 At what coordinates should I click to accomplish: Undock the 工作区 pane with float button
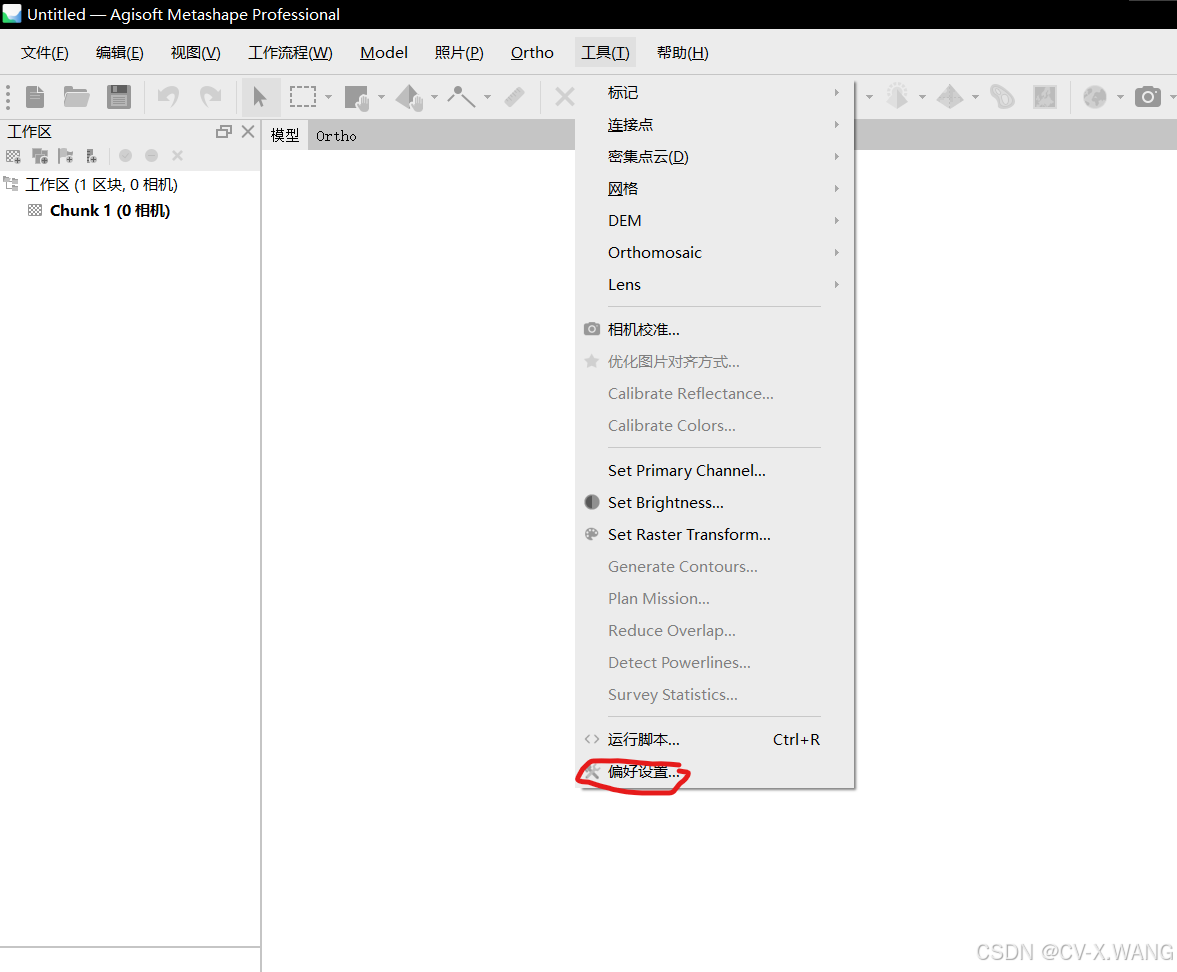click(x=224, y=131)
